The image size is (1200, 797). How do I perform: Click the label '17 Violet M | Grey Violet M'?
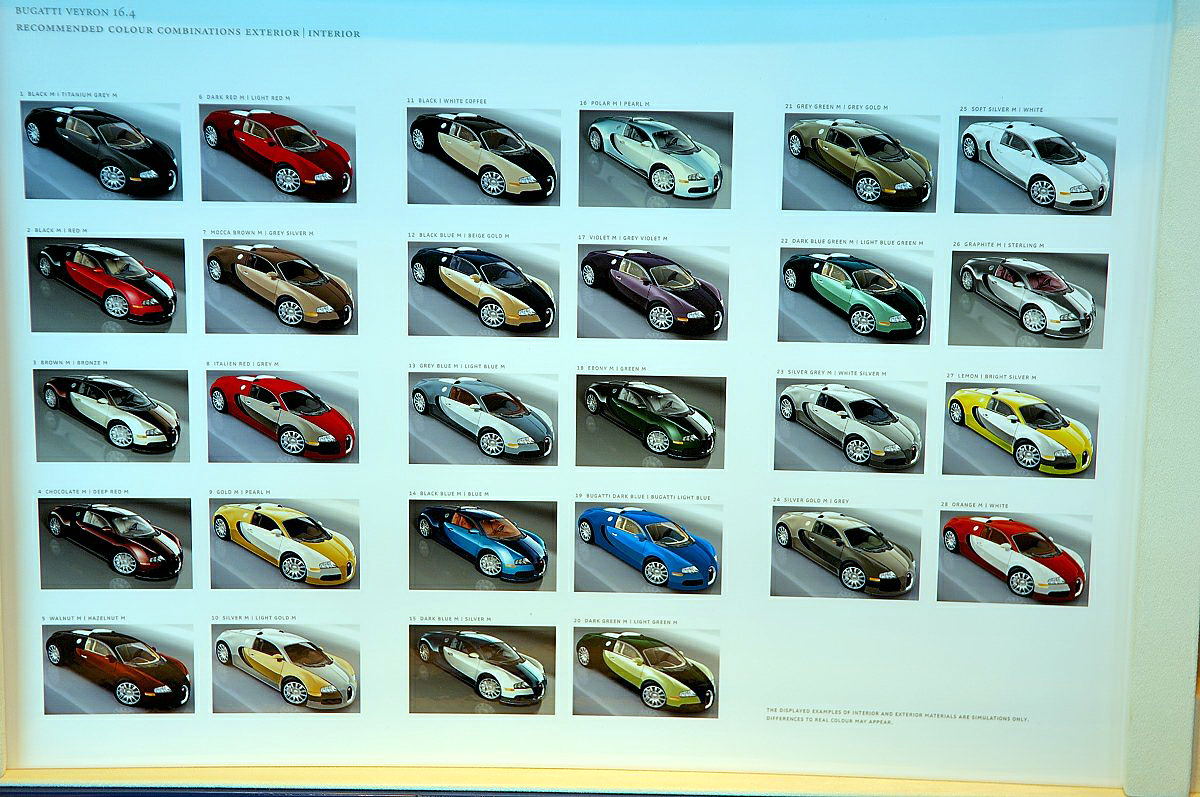point(622,237)
